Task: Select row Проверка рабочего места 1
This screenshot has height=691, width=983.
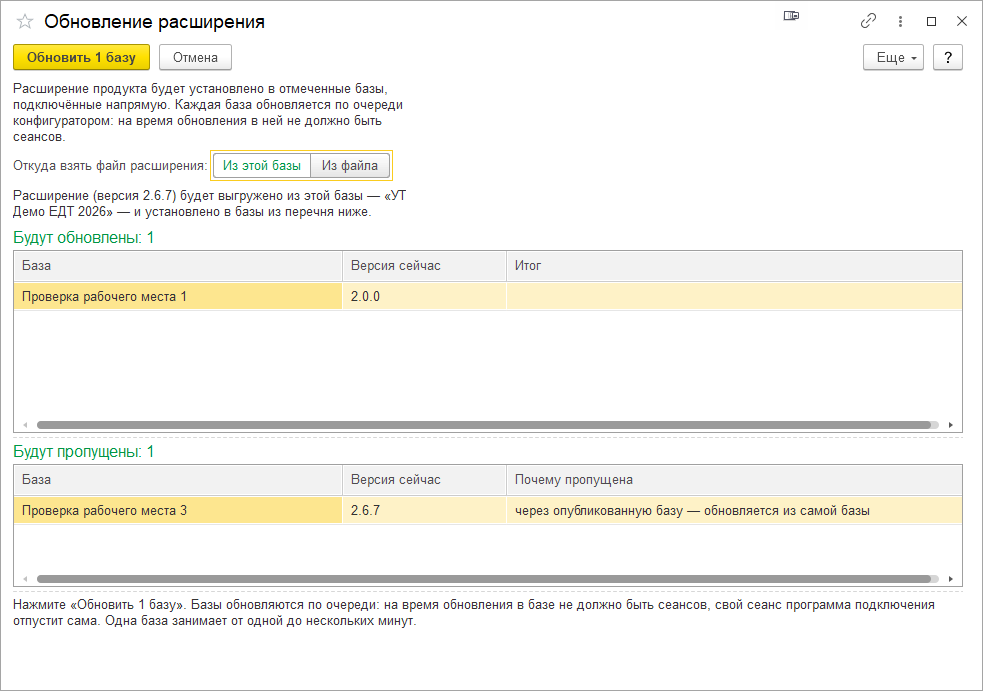Action: pos(488,297)
